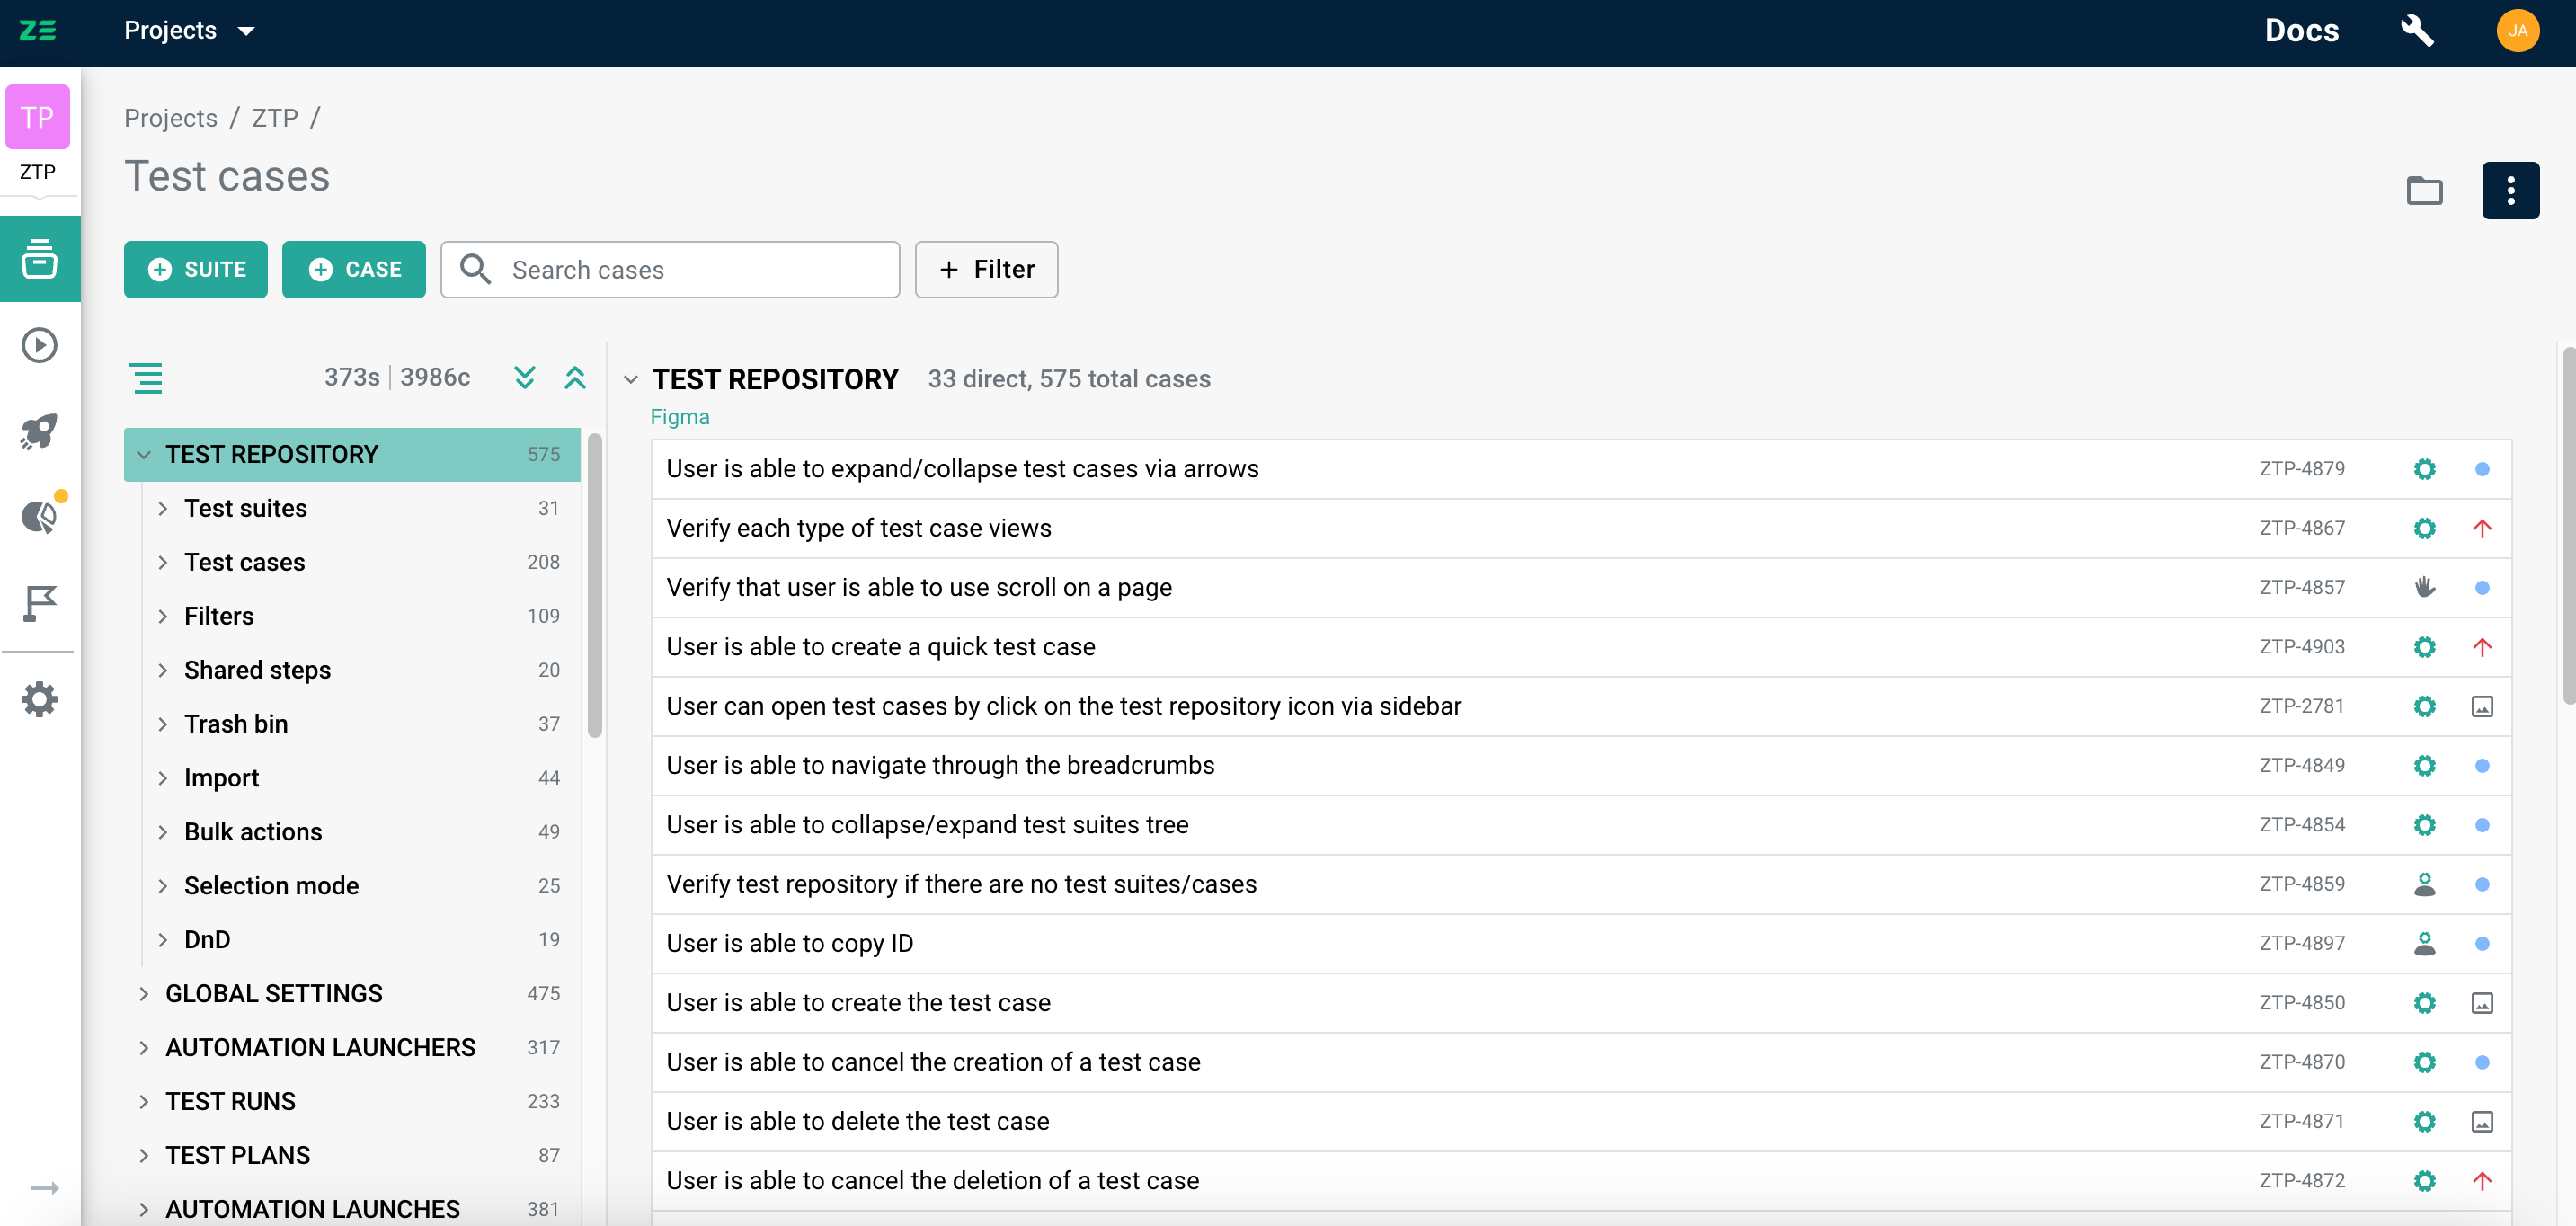The height and width of the screenshot is (1226, 2576).
Task: Select GLOBAL SETTINGS suite in tree
Action: 273,993
